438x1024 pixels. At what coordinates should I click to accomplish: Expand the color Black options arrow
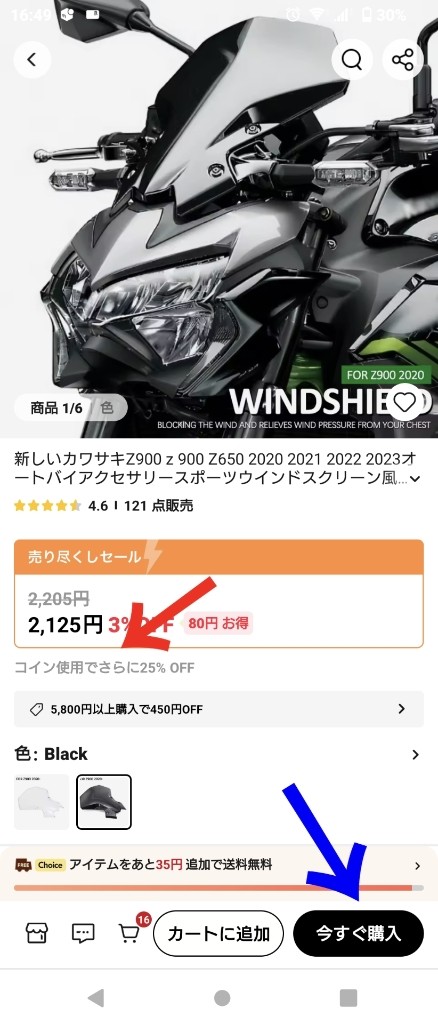pos(415,754)
